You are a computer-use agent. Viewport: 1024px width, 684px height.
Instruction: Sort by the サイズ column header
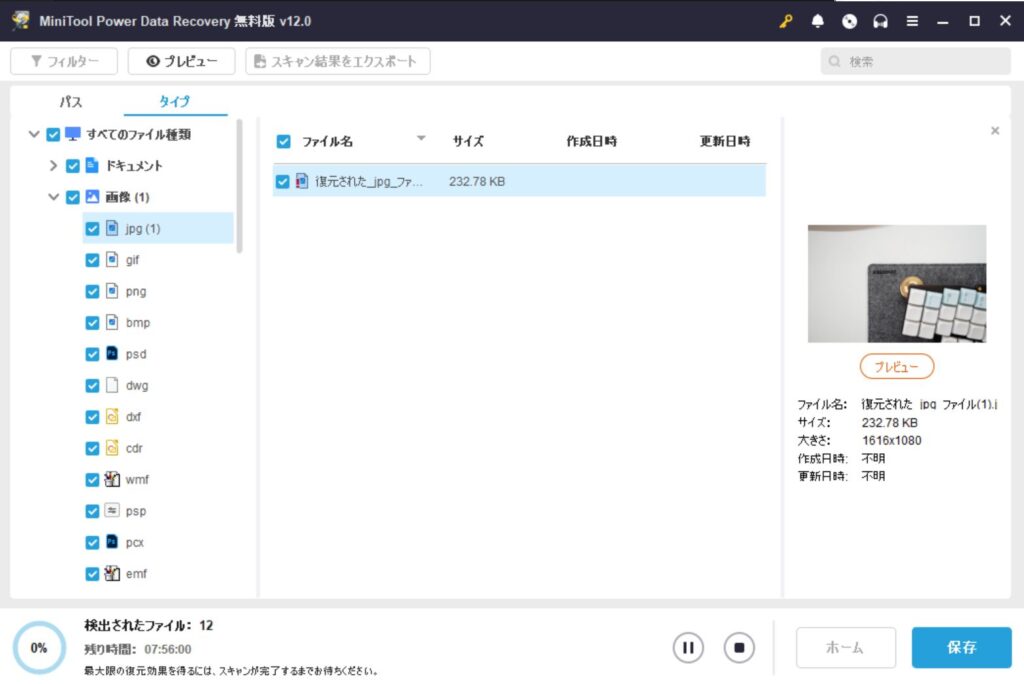468,141
